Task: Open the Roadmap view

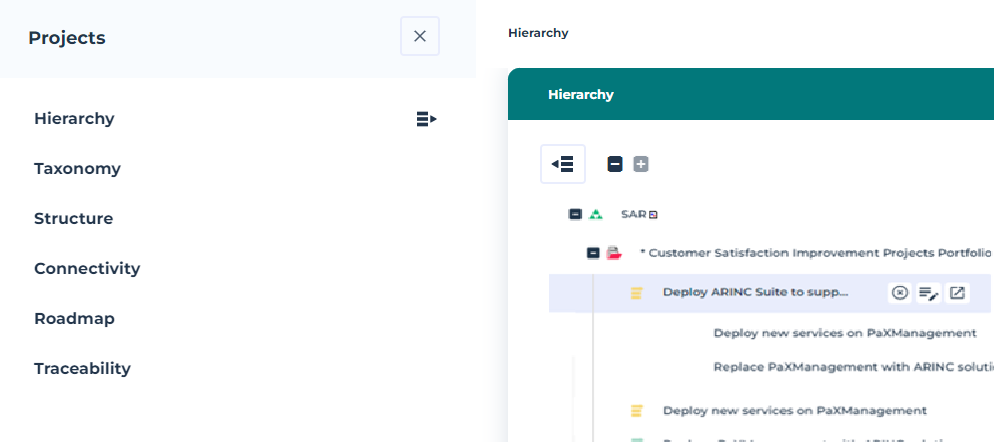Action: point(74,319)
